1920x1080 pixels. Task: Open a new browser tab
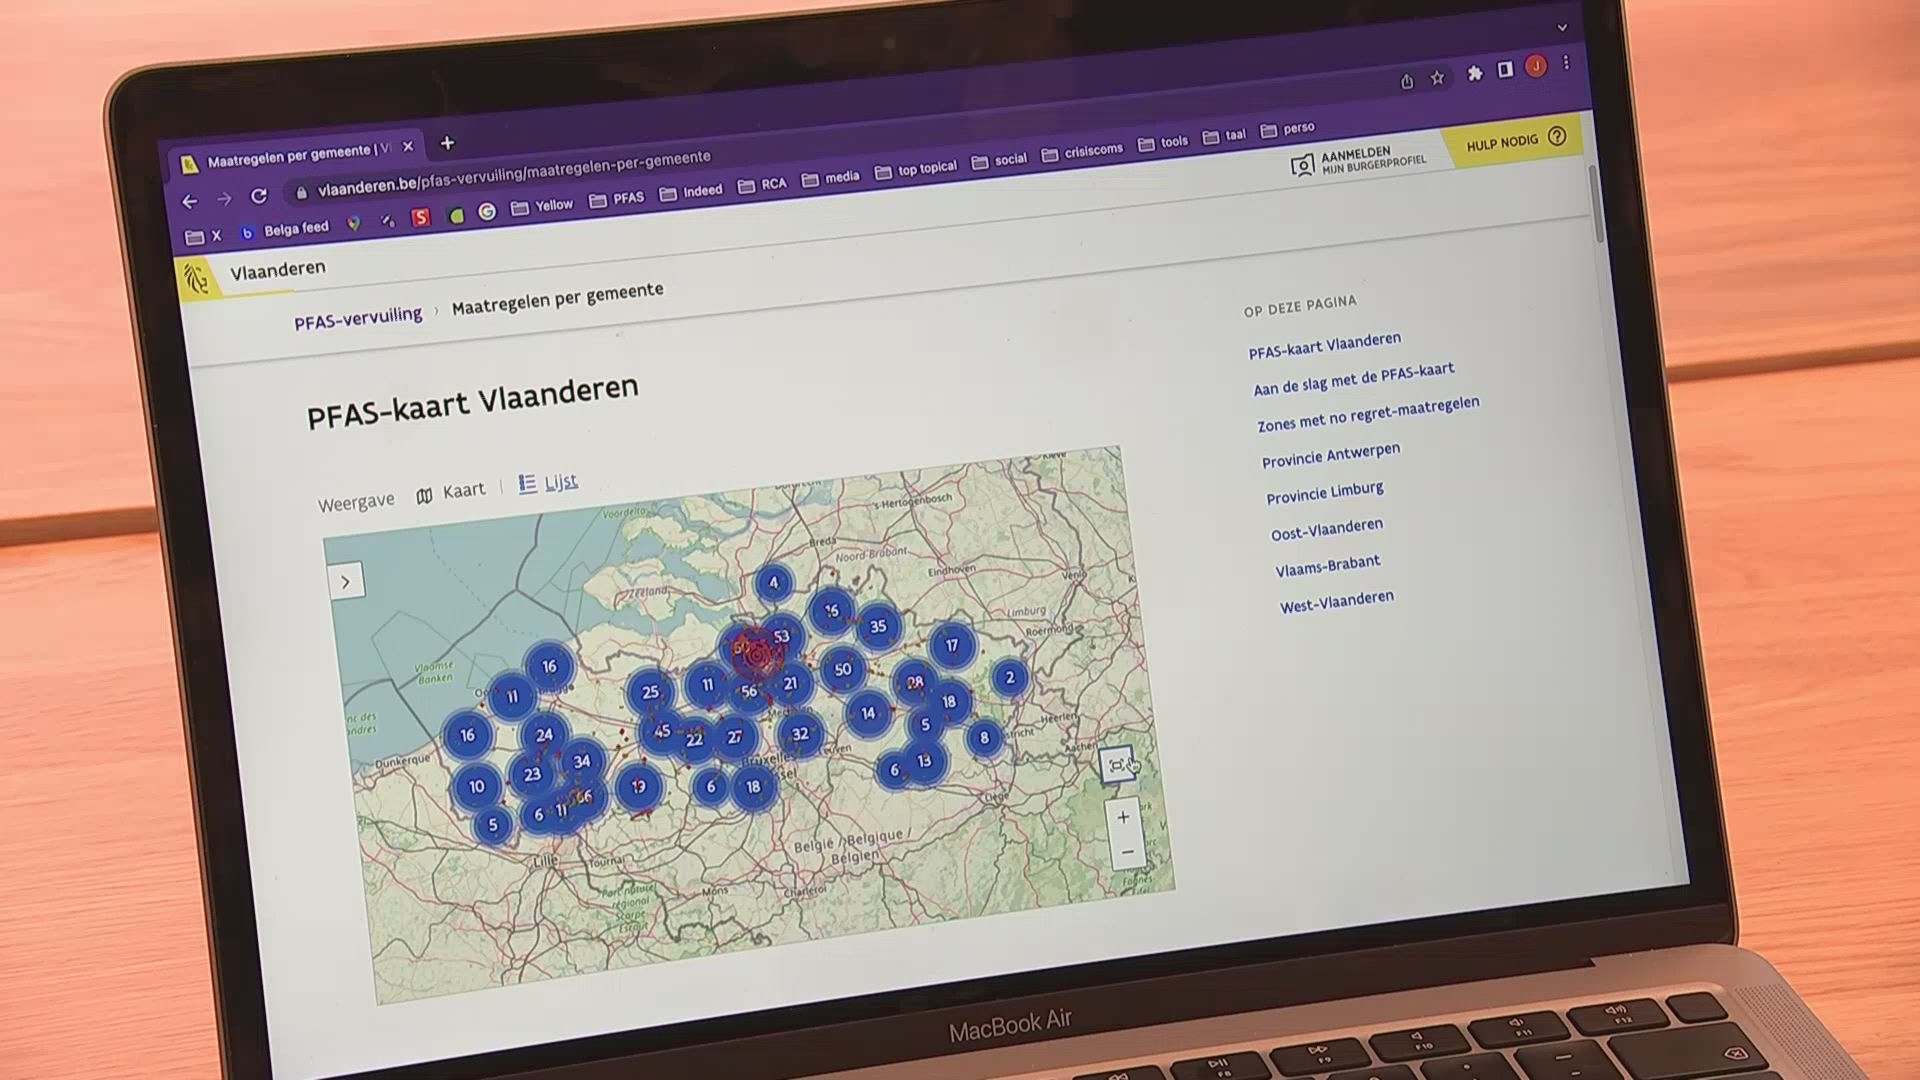tap(447, 143)
